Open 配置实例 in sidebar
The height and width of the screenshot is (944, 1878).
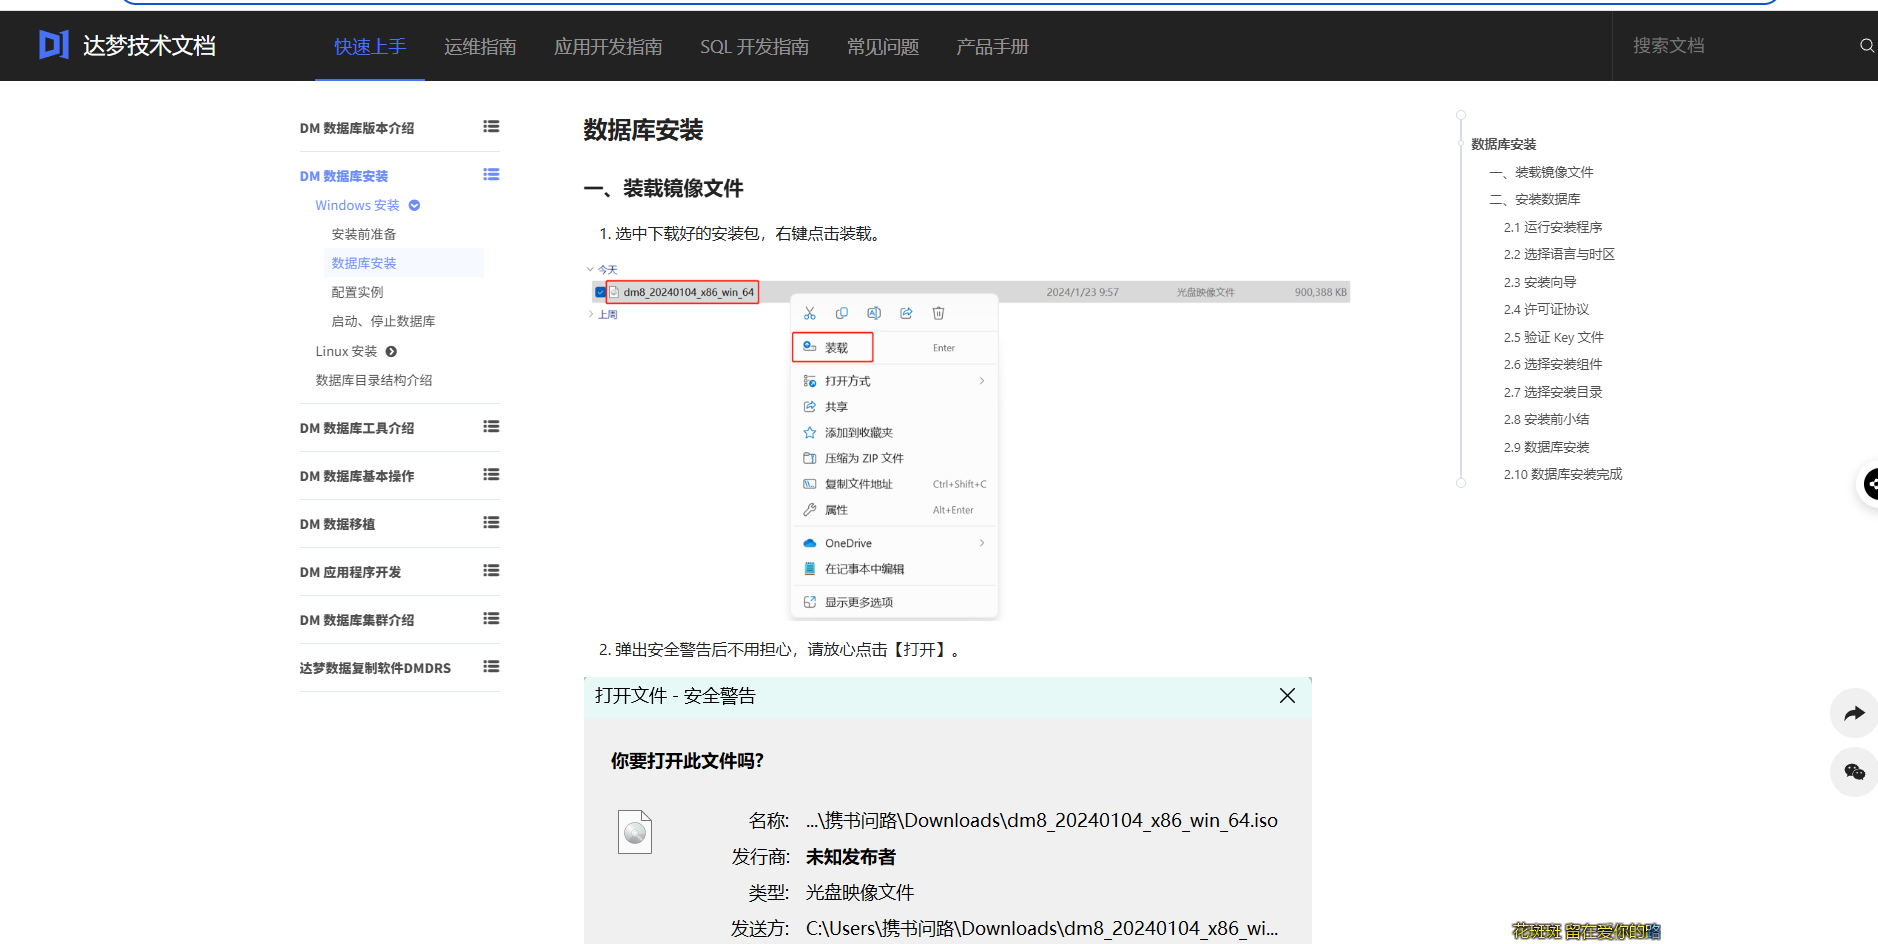point(357,292)
